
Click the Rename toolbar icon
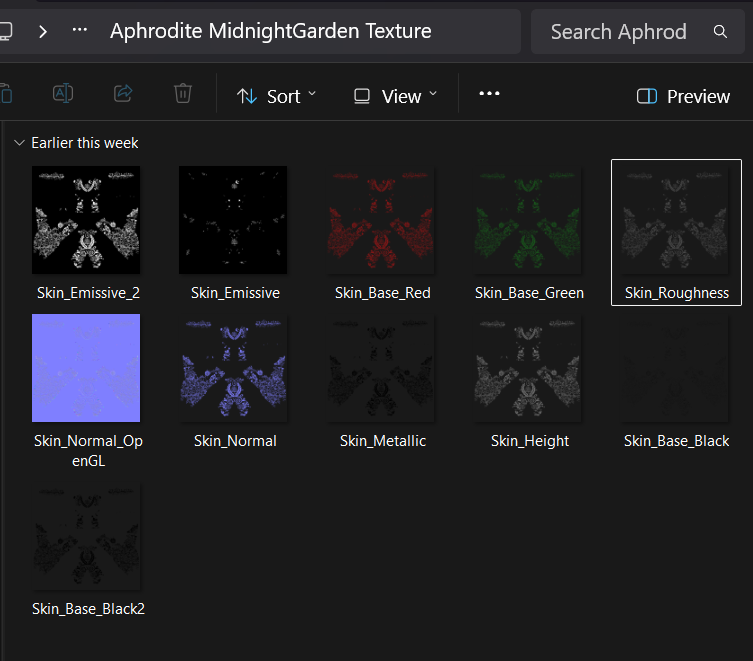point(62,93)
